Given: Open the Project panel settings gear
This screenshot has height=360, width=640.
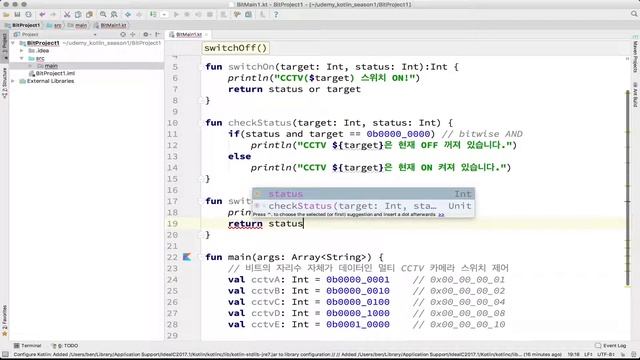Looking at the screenshot, I should point(146,35).
